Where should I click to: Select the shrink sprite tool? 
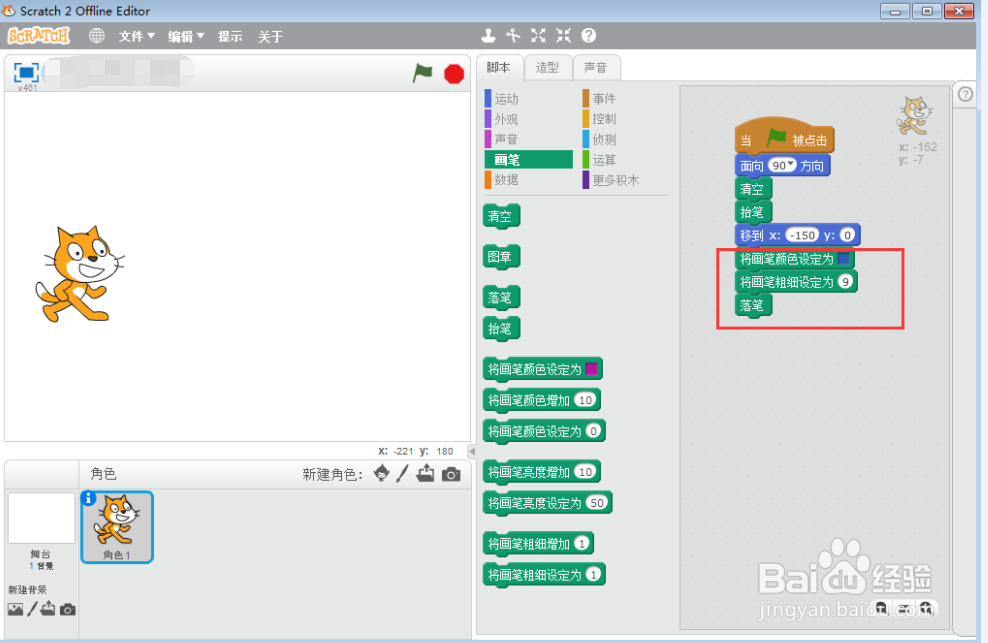tap(563, 36)
